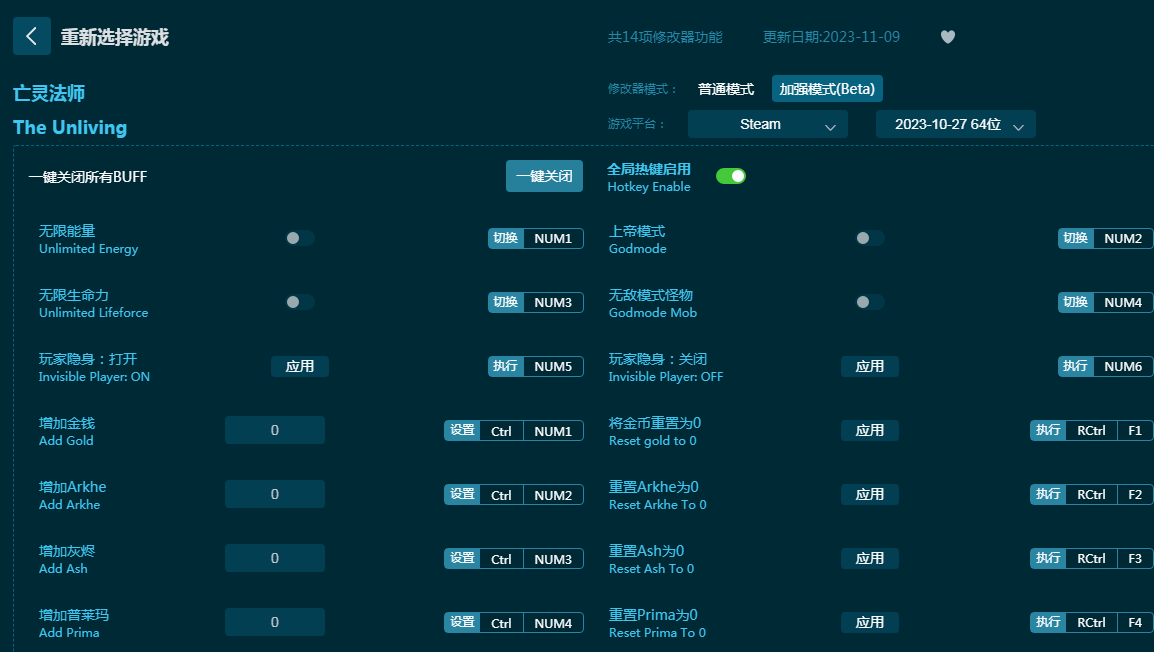The width and height of the screenshot is (1154, 652).
Task: Click 设置 hotkey button for Add Gold
Action: [x=462, y=430]
